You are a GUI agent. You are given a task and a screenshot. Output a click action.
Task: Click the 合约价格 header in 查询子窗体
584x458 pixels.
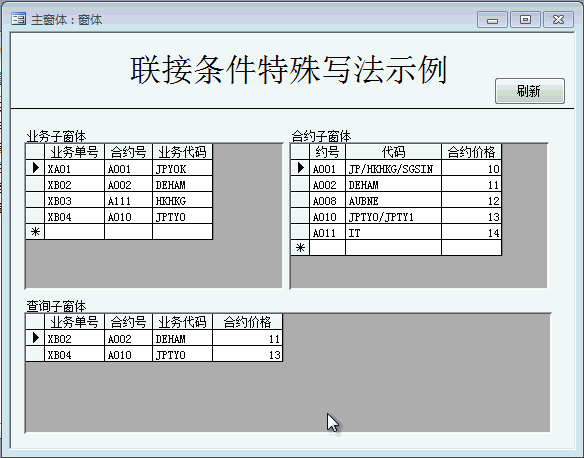pyautogui.click(x=247, y=322)
